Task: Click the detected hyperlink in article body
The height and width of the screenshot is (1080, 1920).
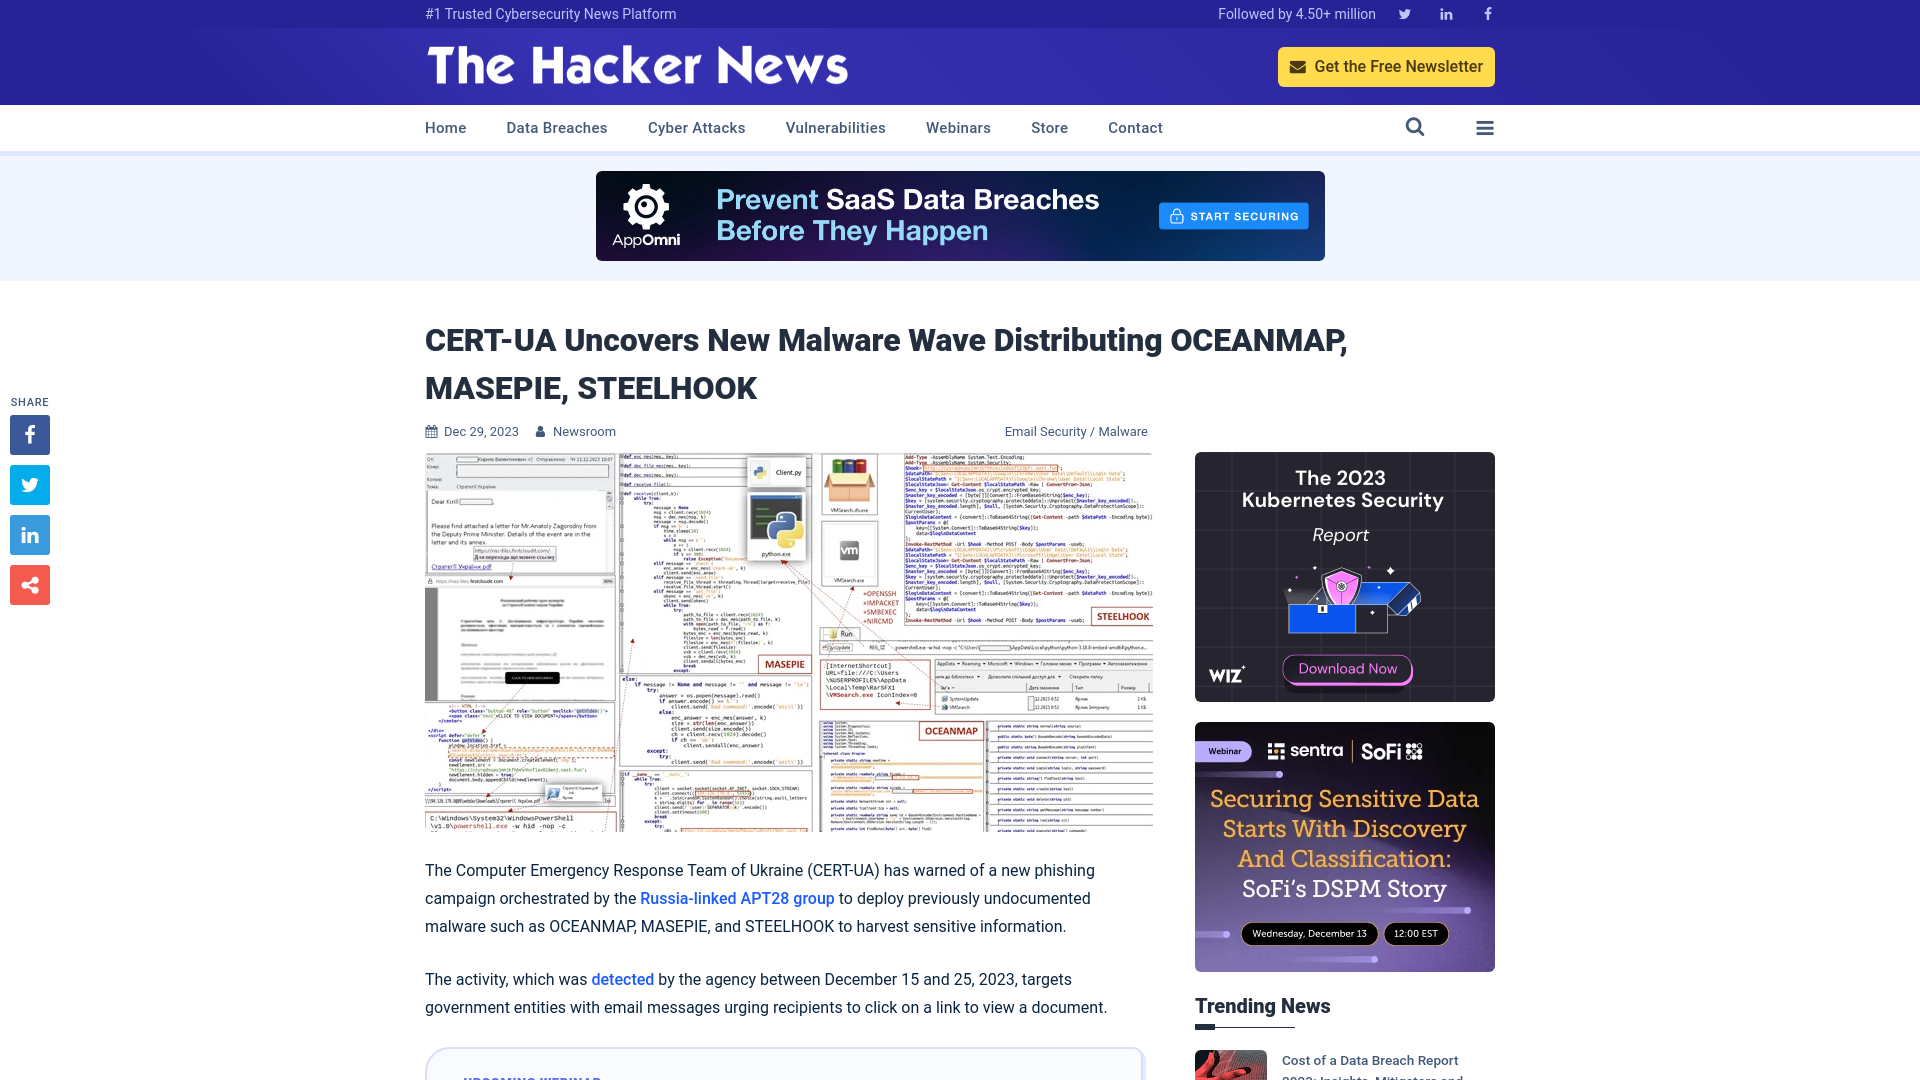Action: [622, 978]
